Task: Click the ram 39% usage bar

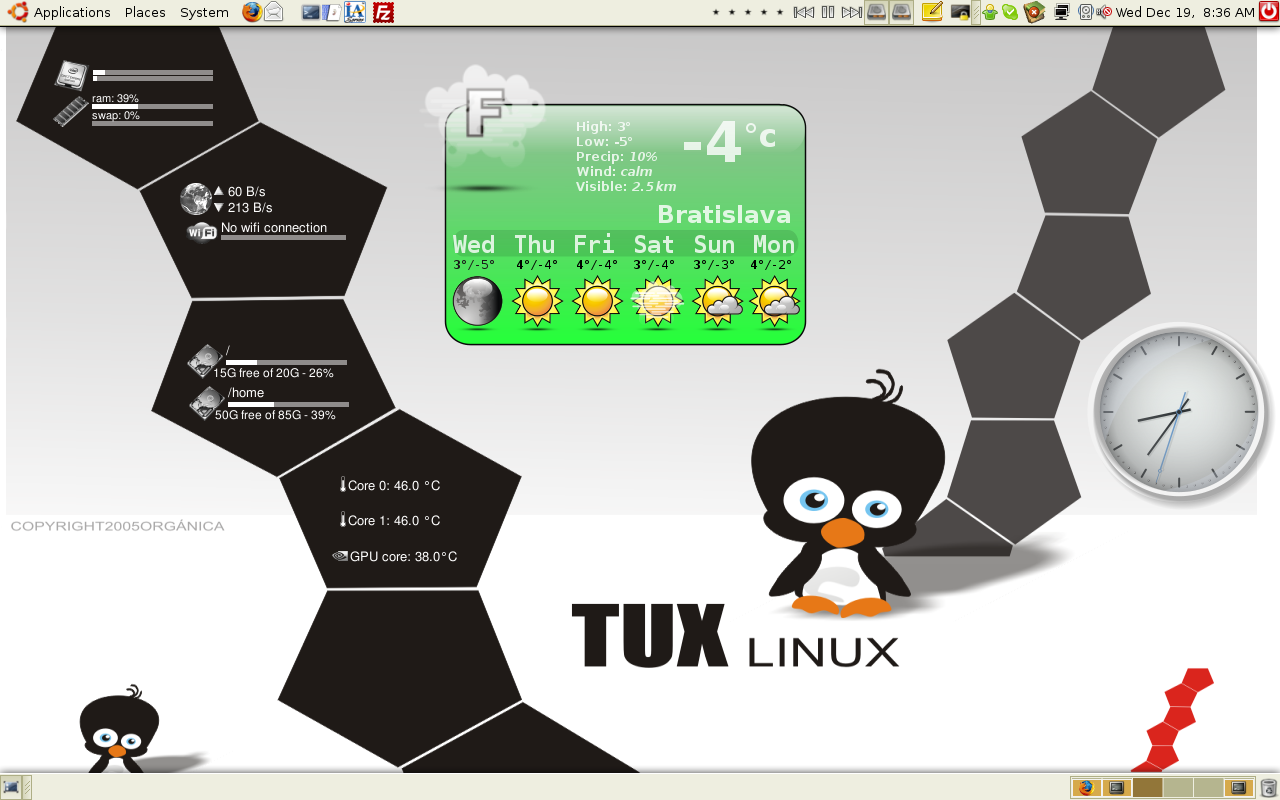Action: pos(152,106)
